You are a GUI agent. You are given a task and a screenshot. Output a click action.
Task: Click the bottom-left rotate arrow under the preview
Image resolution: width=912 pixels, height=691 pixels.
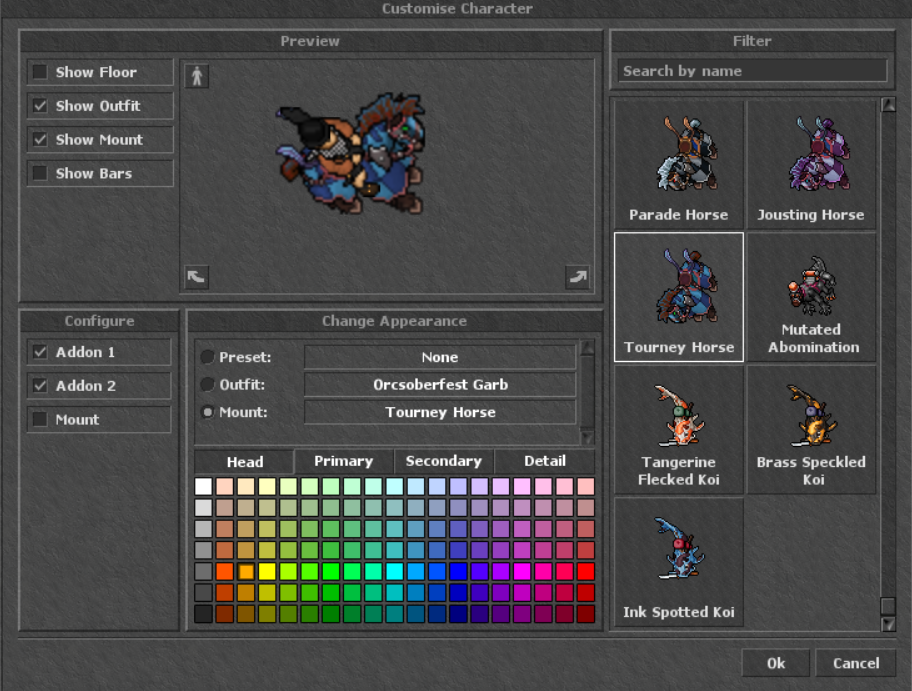196,277
